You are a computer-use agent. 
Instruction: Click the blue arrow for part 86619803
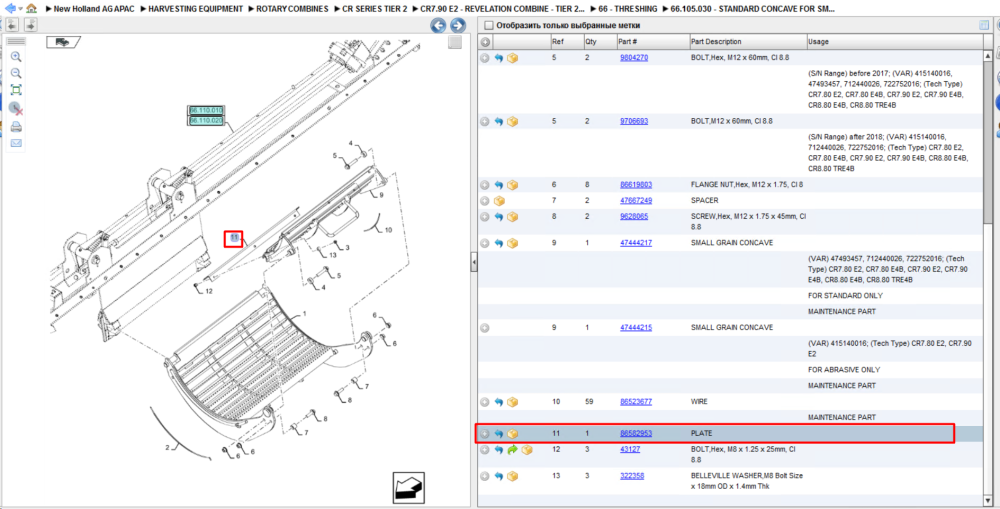pyautogui.click(x=499, y=185)
